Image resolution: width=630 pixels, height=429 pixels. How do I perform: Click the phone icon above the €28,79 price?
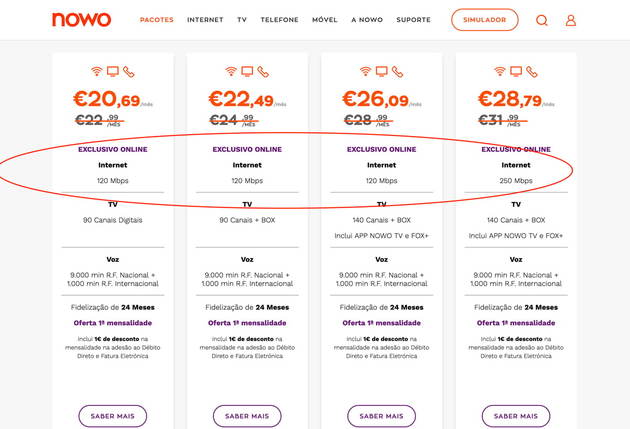[532, 72]
